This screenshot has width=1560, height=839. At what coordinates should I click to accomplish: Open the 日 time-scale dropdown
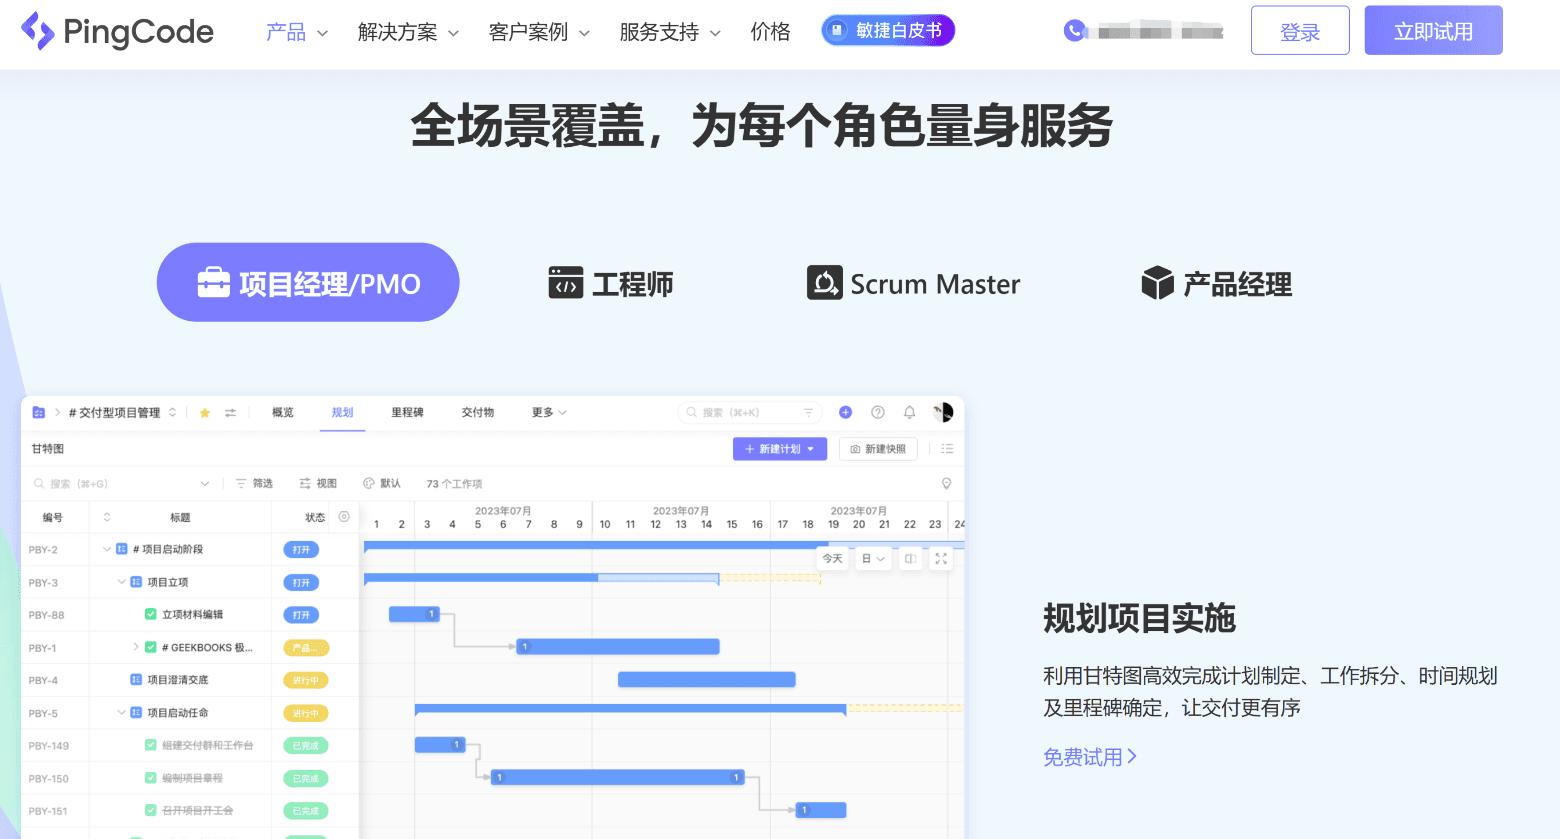[x=873, y=559]
